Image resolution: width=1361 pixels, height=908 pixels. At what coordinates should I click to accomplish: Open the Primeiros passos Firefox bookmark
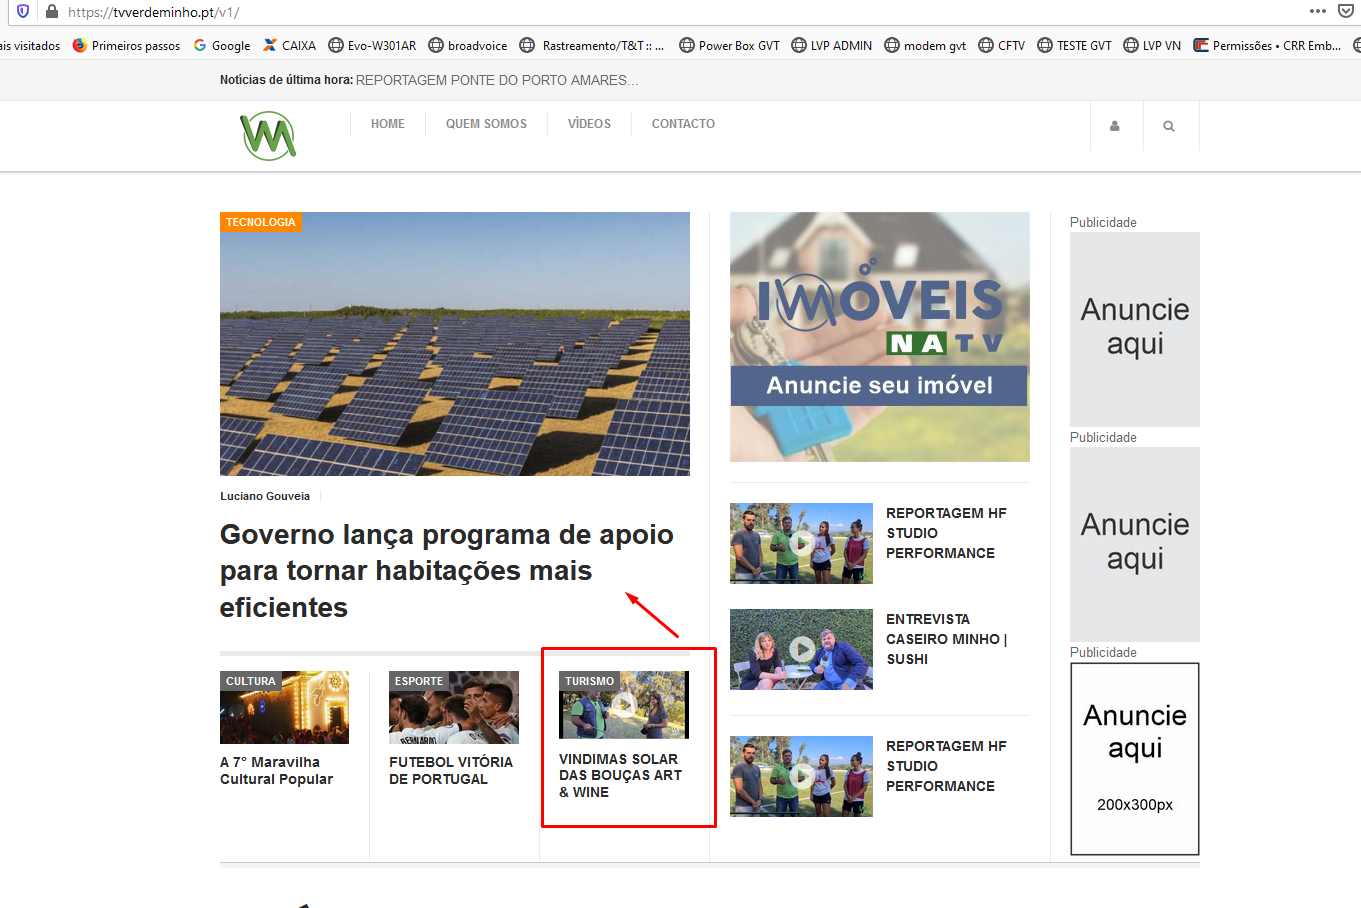(126, 46)
